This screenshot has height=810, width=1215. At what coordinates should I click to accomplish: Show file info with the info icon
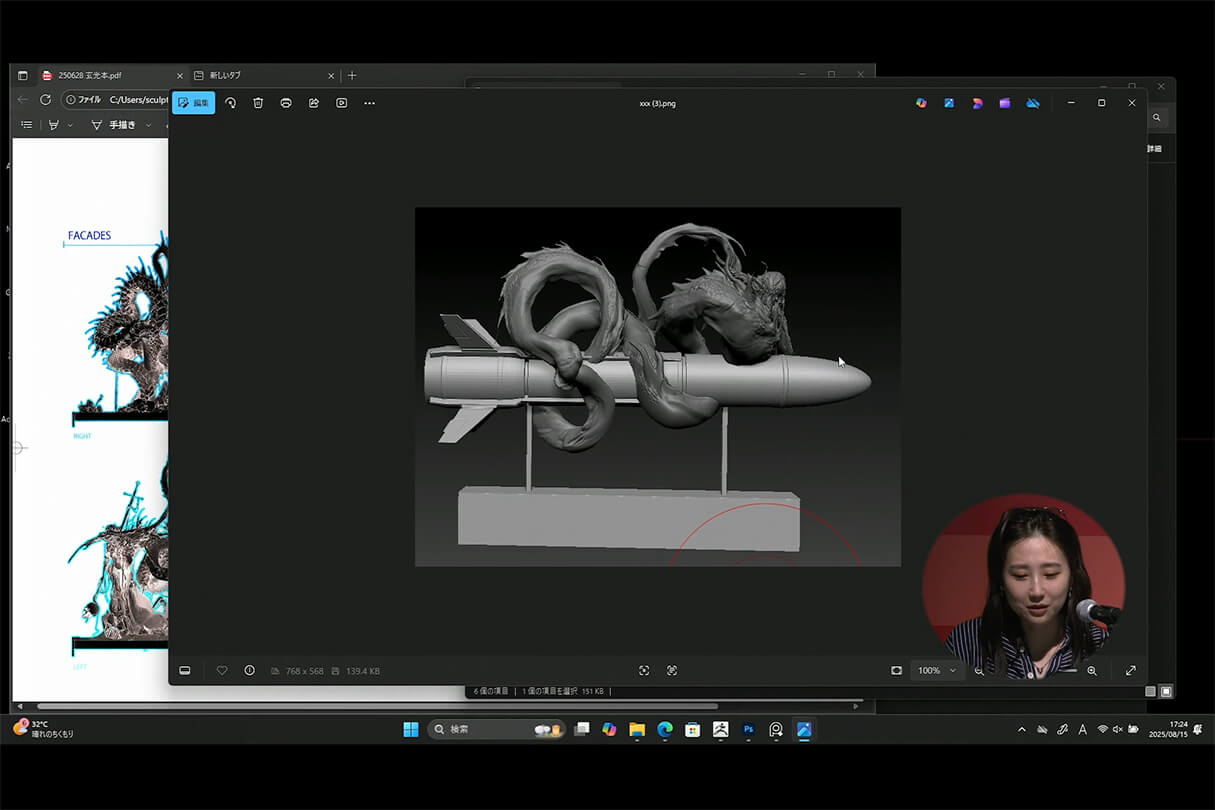click(x=249, y=670)
